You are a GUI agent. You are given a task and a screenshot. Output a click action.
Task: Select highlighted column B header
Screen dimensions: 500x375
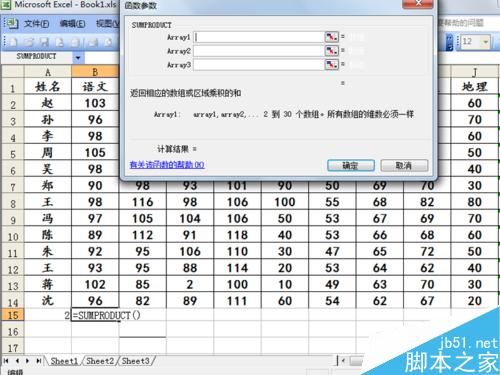(x=95, y=72)
